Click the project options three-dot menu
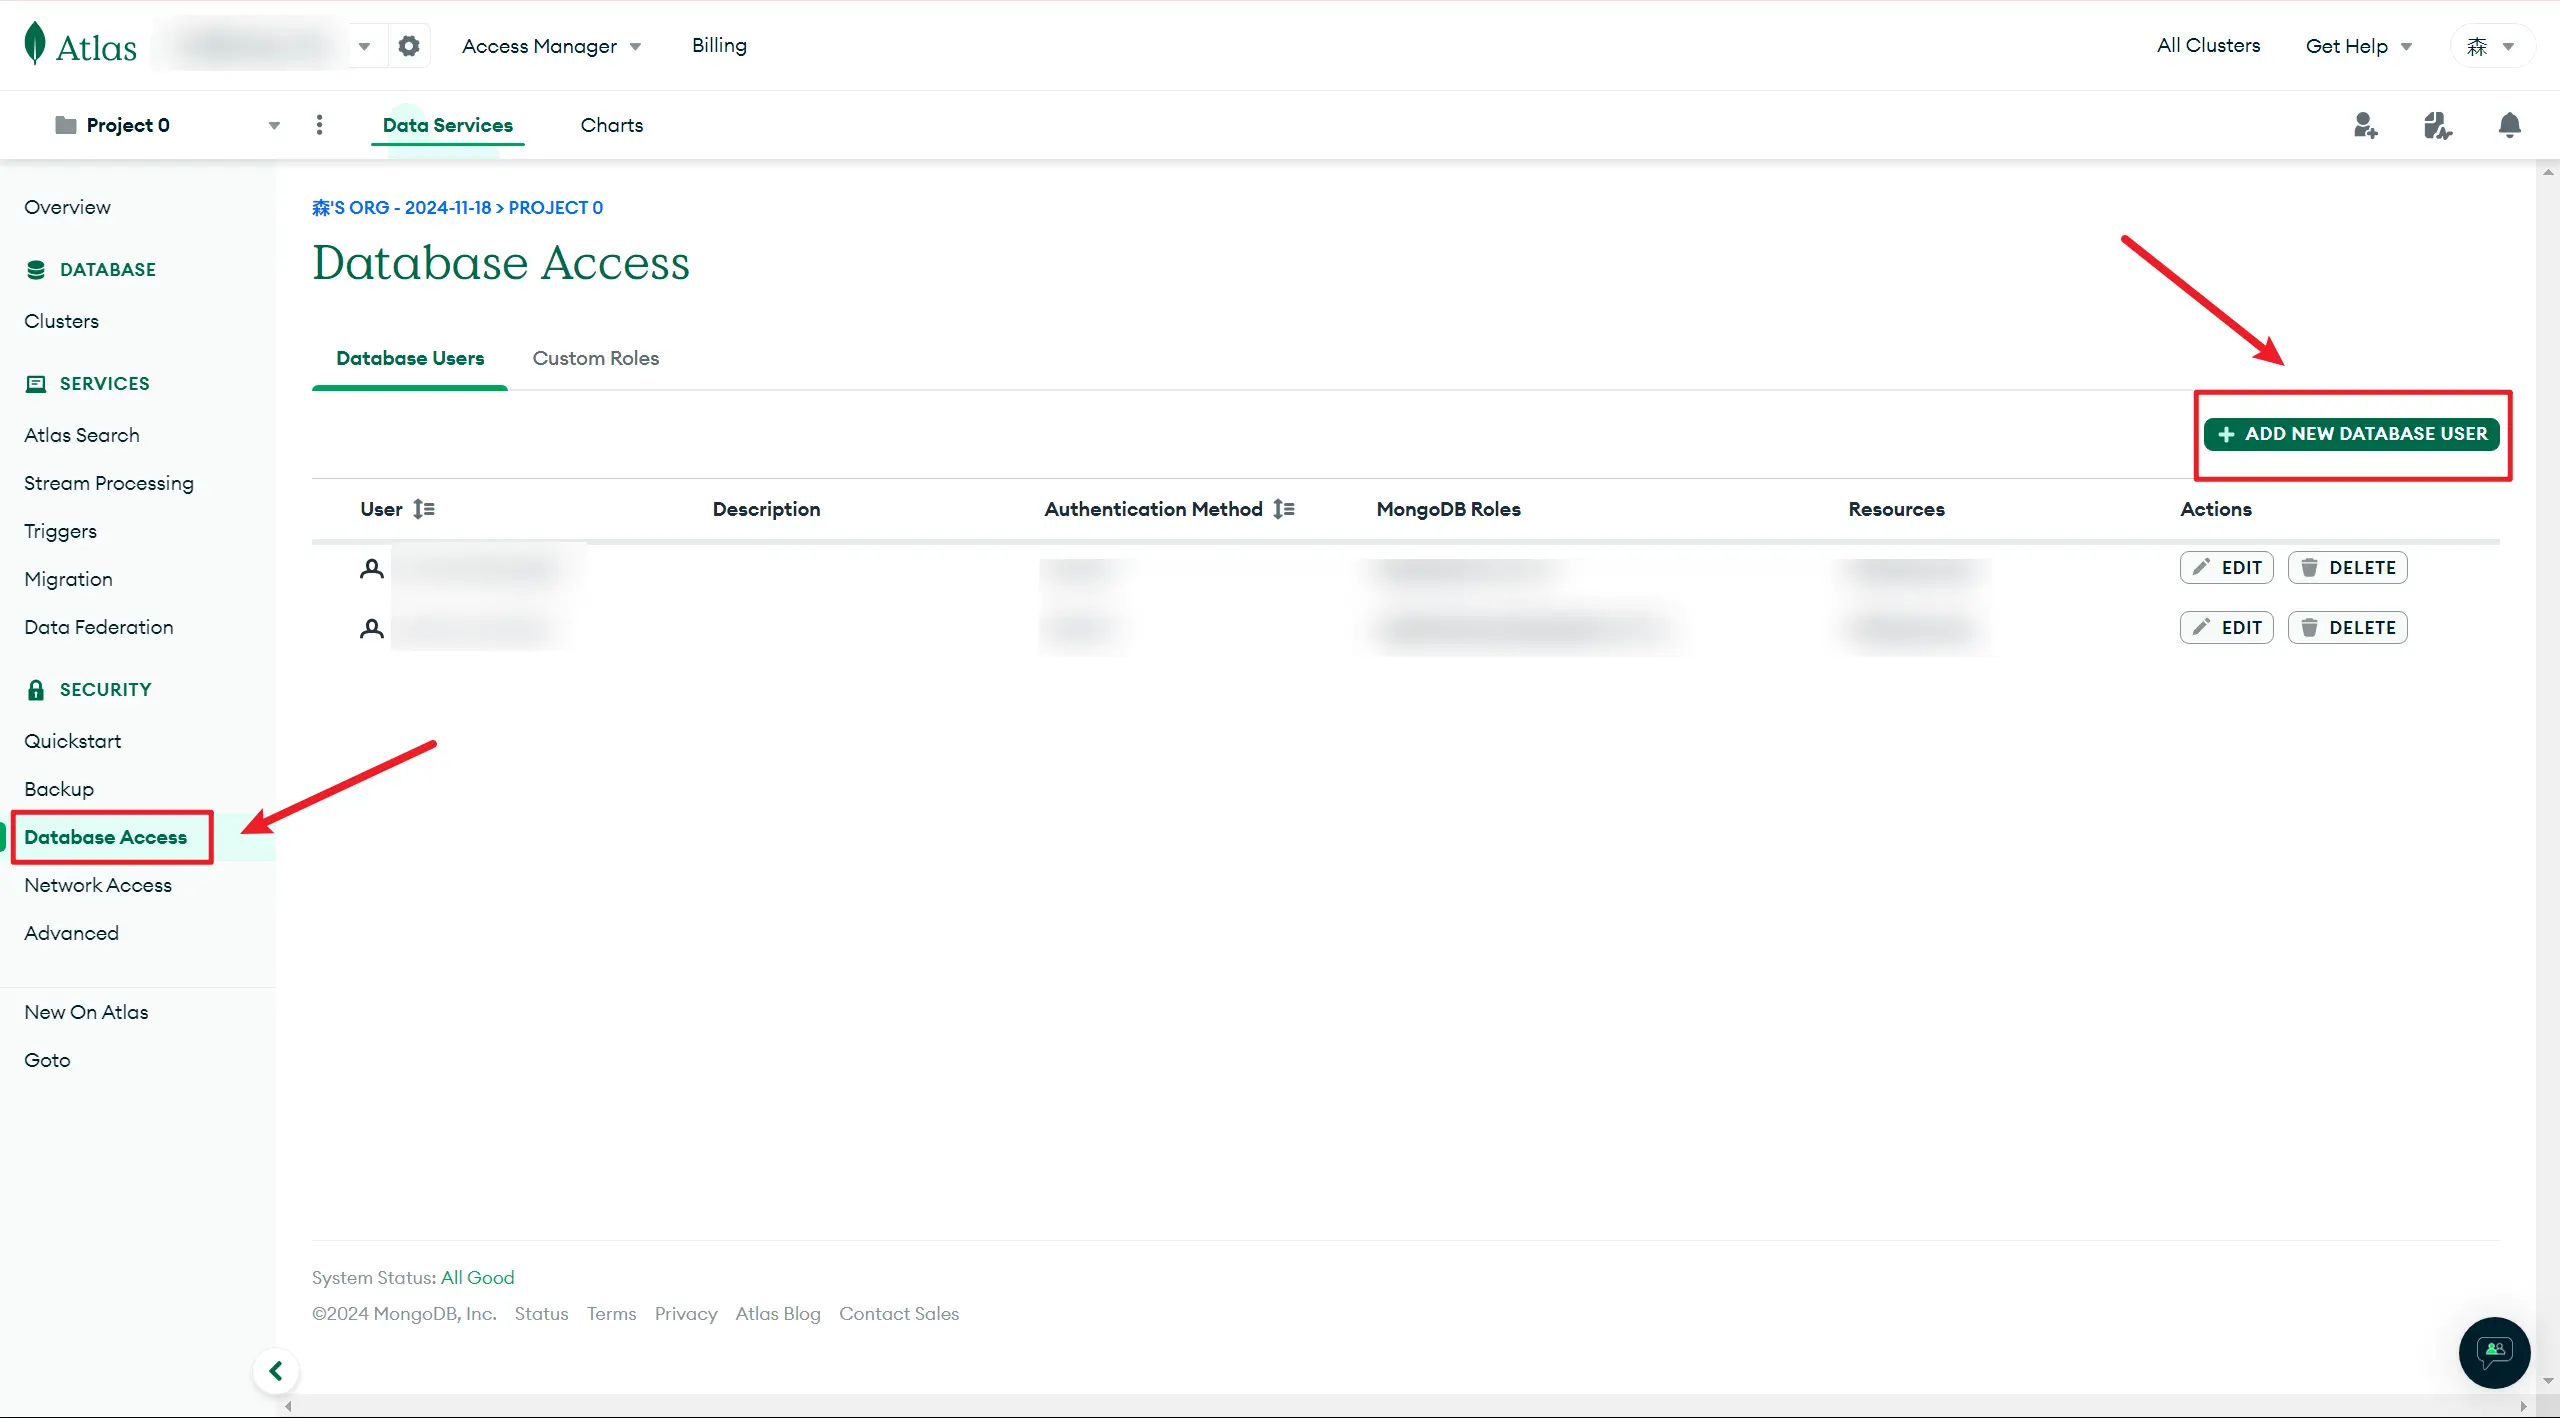 [x=319, y=125]
